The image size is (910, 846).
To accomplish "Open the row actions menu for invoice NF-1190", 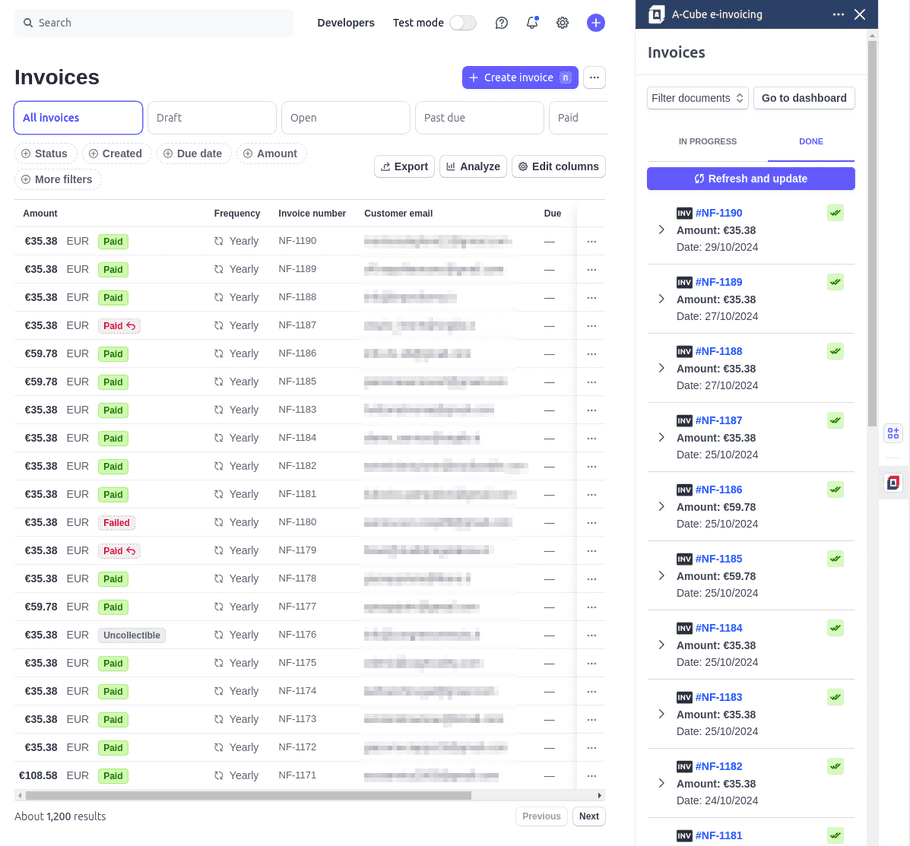I will (591, 241).
